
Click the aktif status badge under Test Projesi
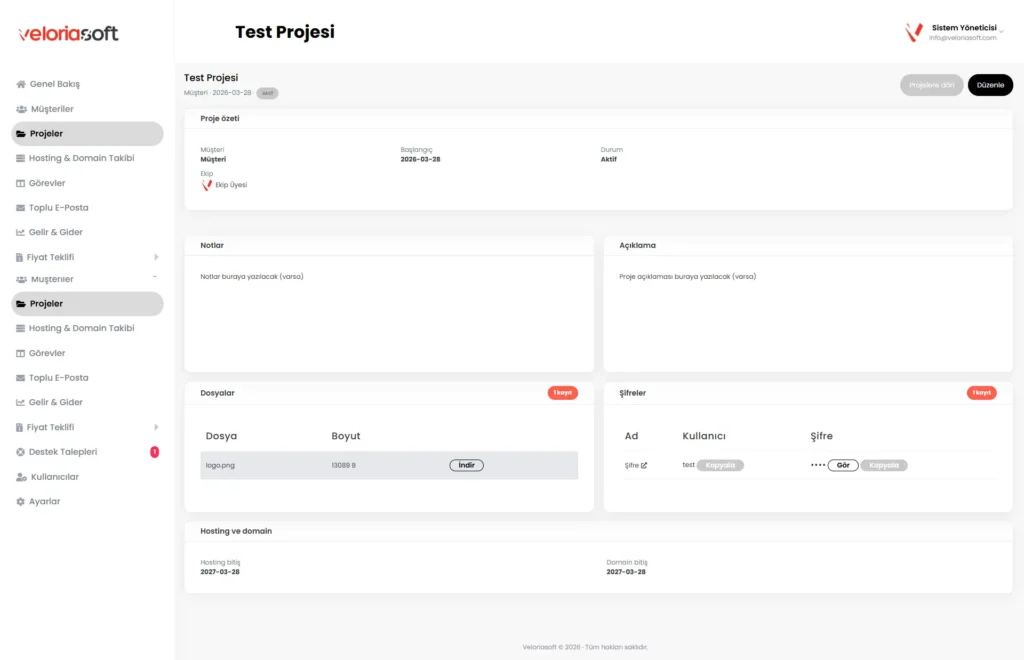pos(267,93)
